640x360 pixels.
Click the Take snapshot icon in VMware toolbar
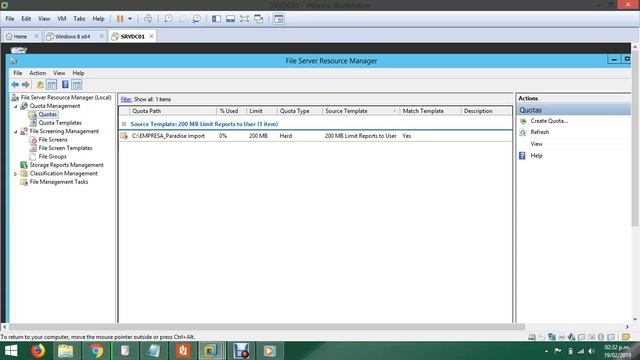168,19
